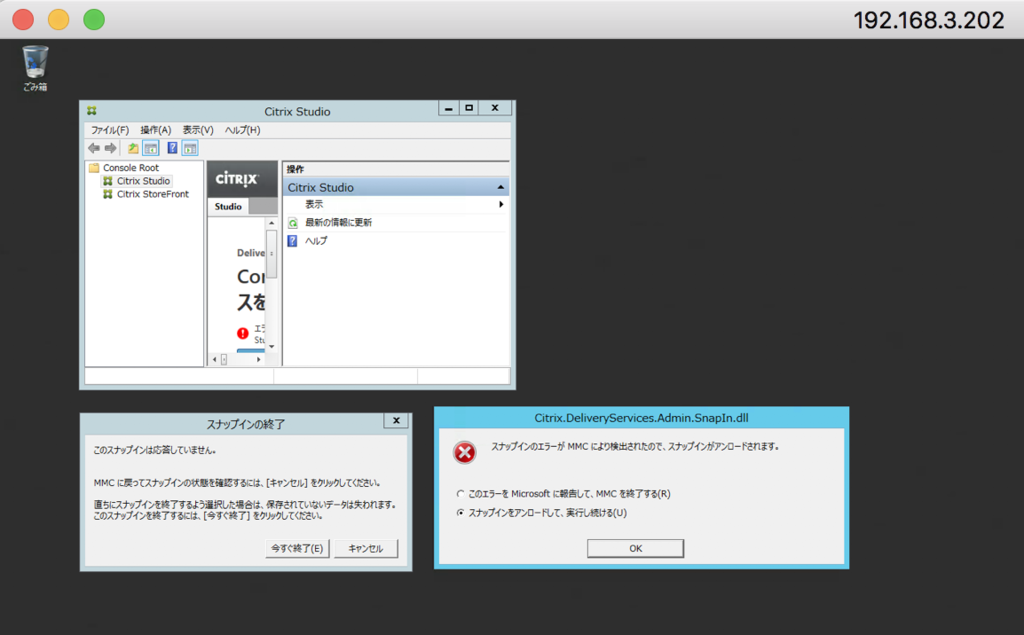Click 今すぐ終了(E) button
This screenshot has height=635, width=1024.
pos(297,549)
